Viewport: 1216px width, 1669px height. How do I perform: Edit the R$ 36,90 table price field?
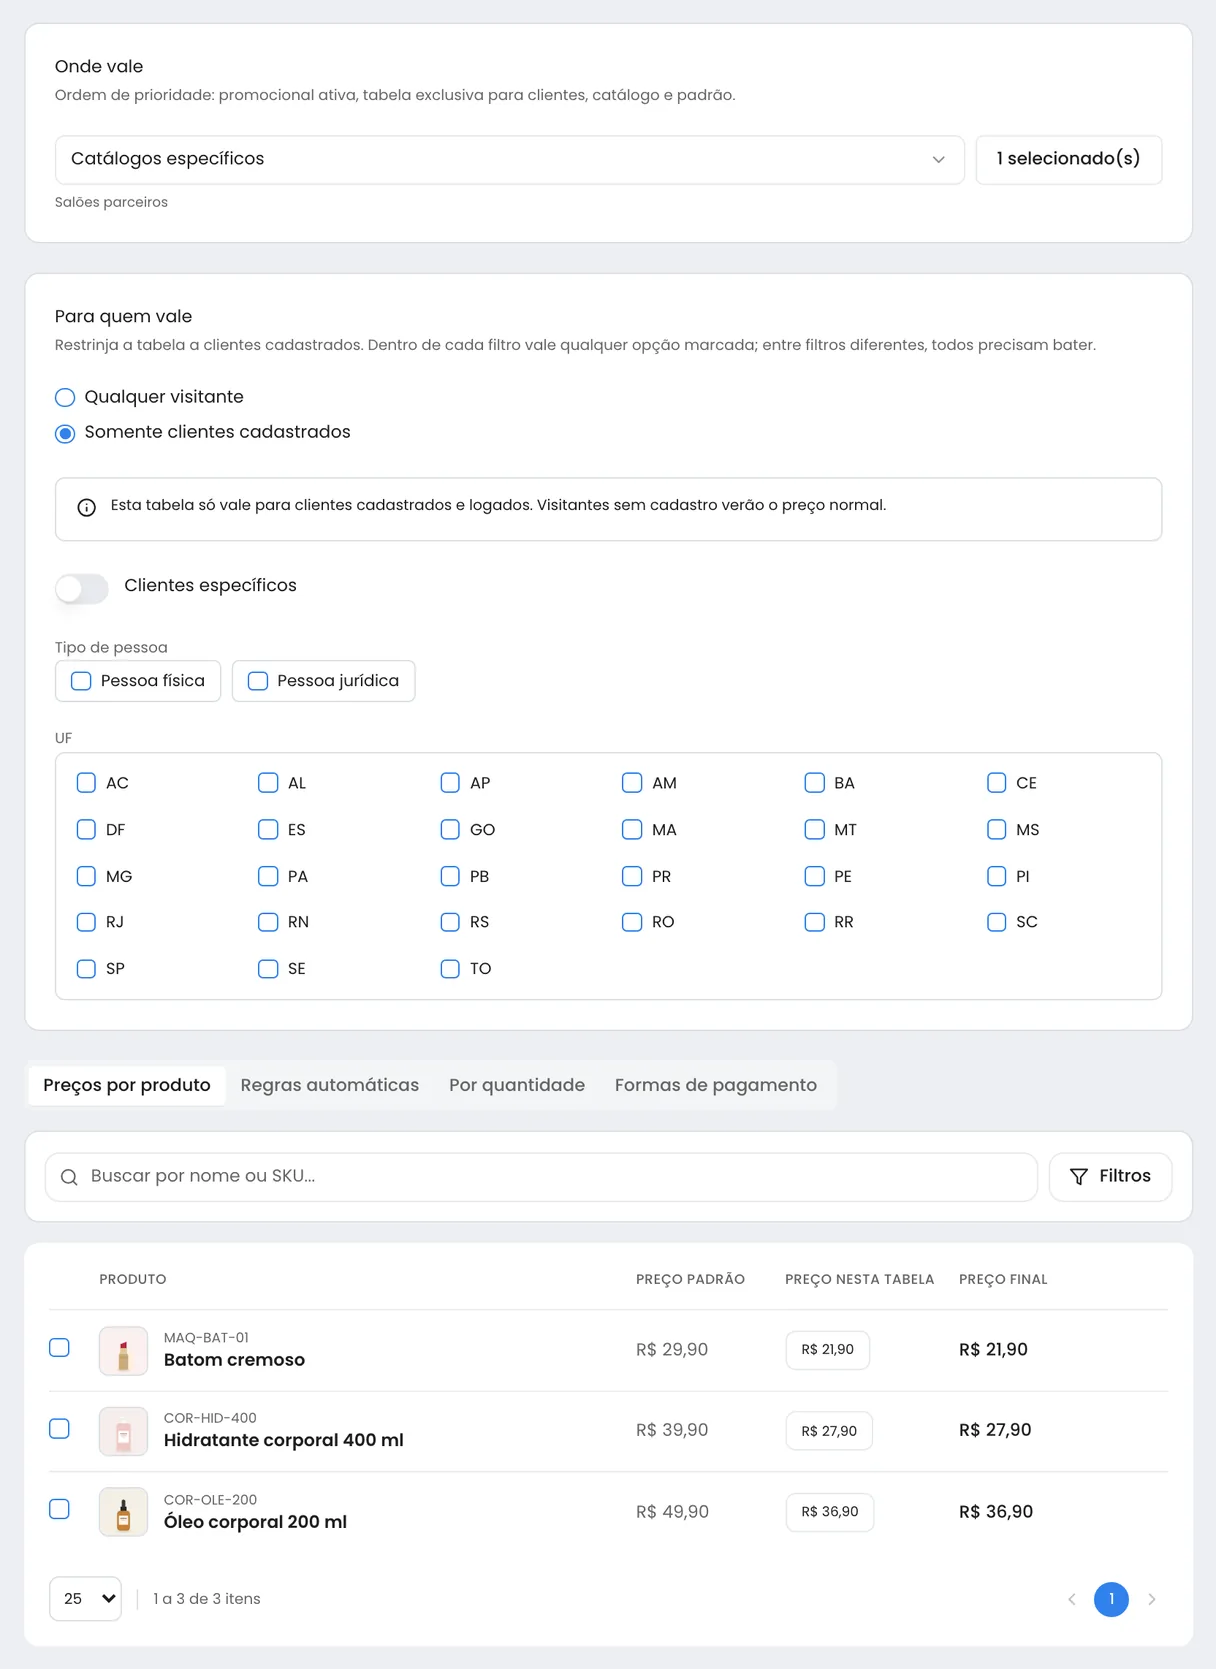tap(830, 1512)
